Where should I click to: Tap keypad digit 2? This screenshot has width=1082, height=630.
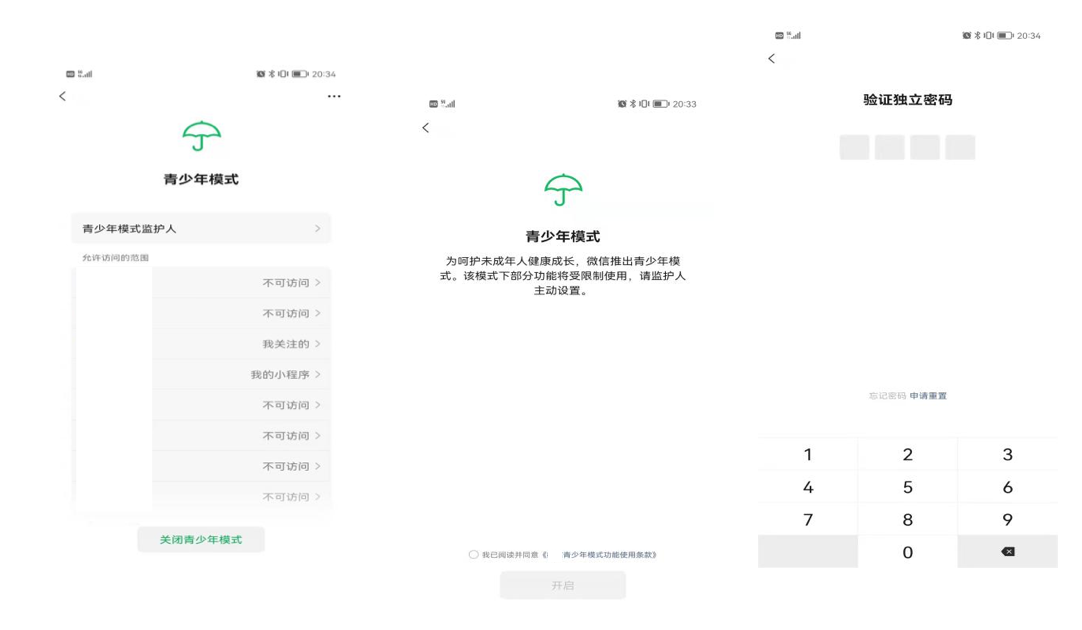coord(907,454)
